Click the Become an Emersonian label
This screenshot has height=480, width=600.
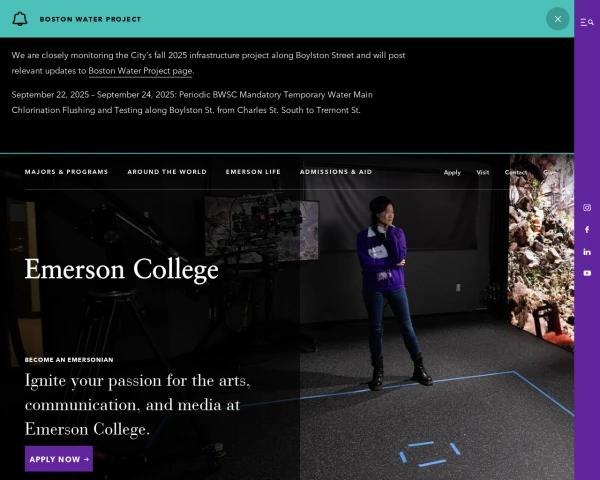(69, 360)
